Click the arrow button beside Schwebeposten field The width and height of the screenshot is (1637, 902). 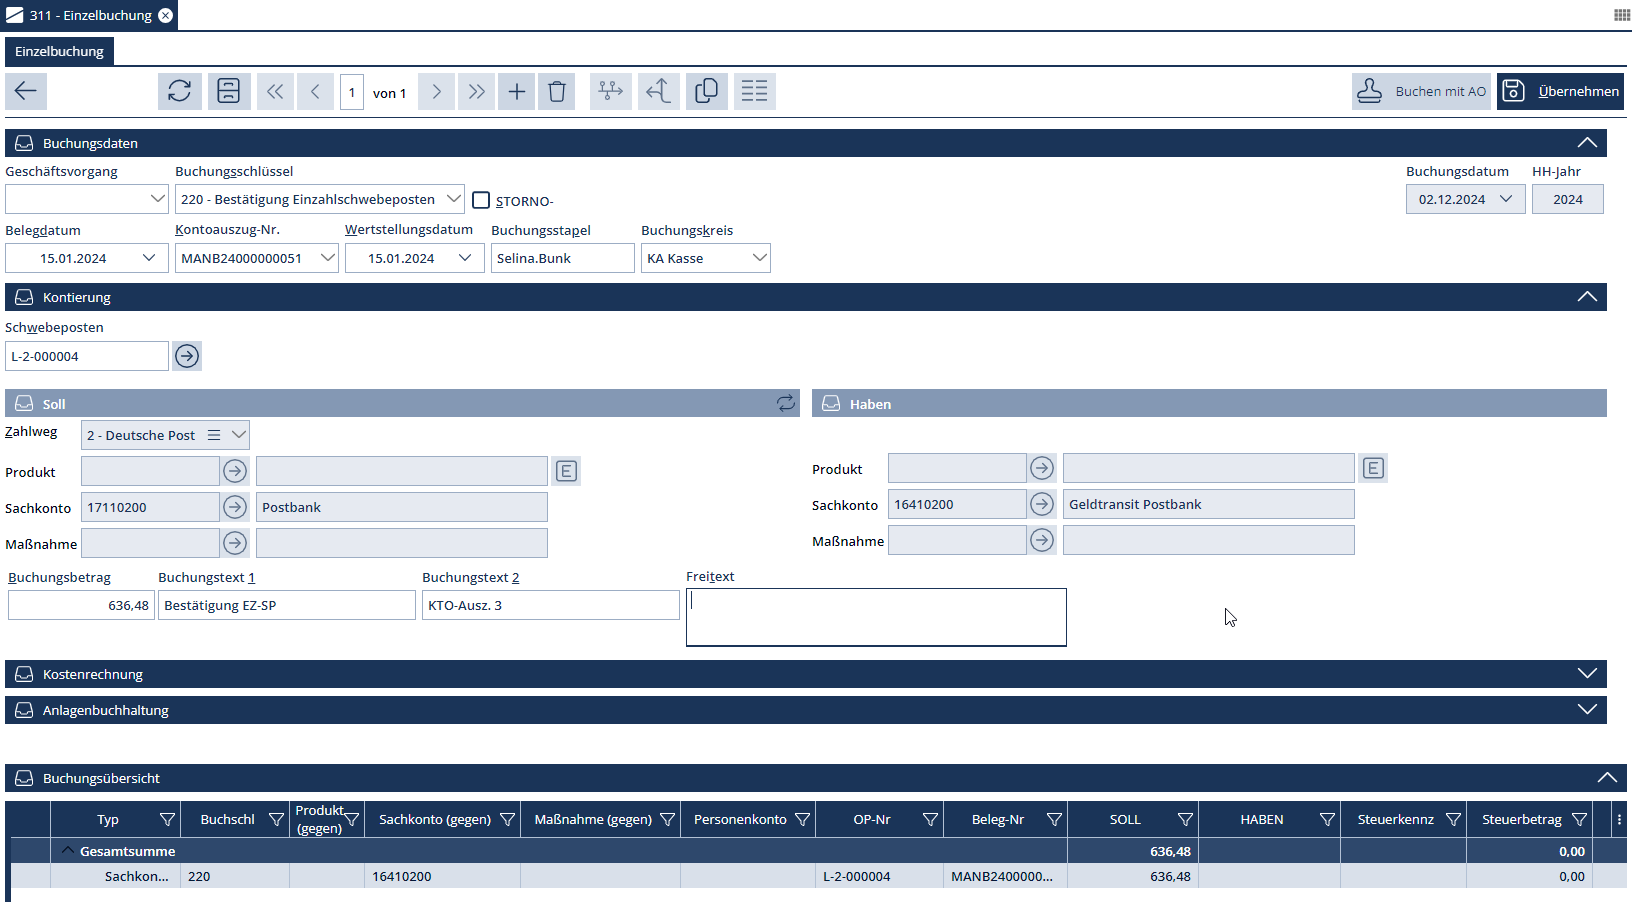[187, 356]
